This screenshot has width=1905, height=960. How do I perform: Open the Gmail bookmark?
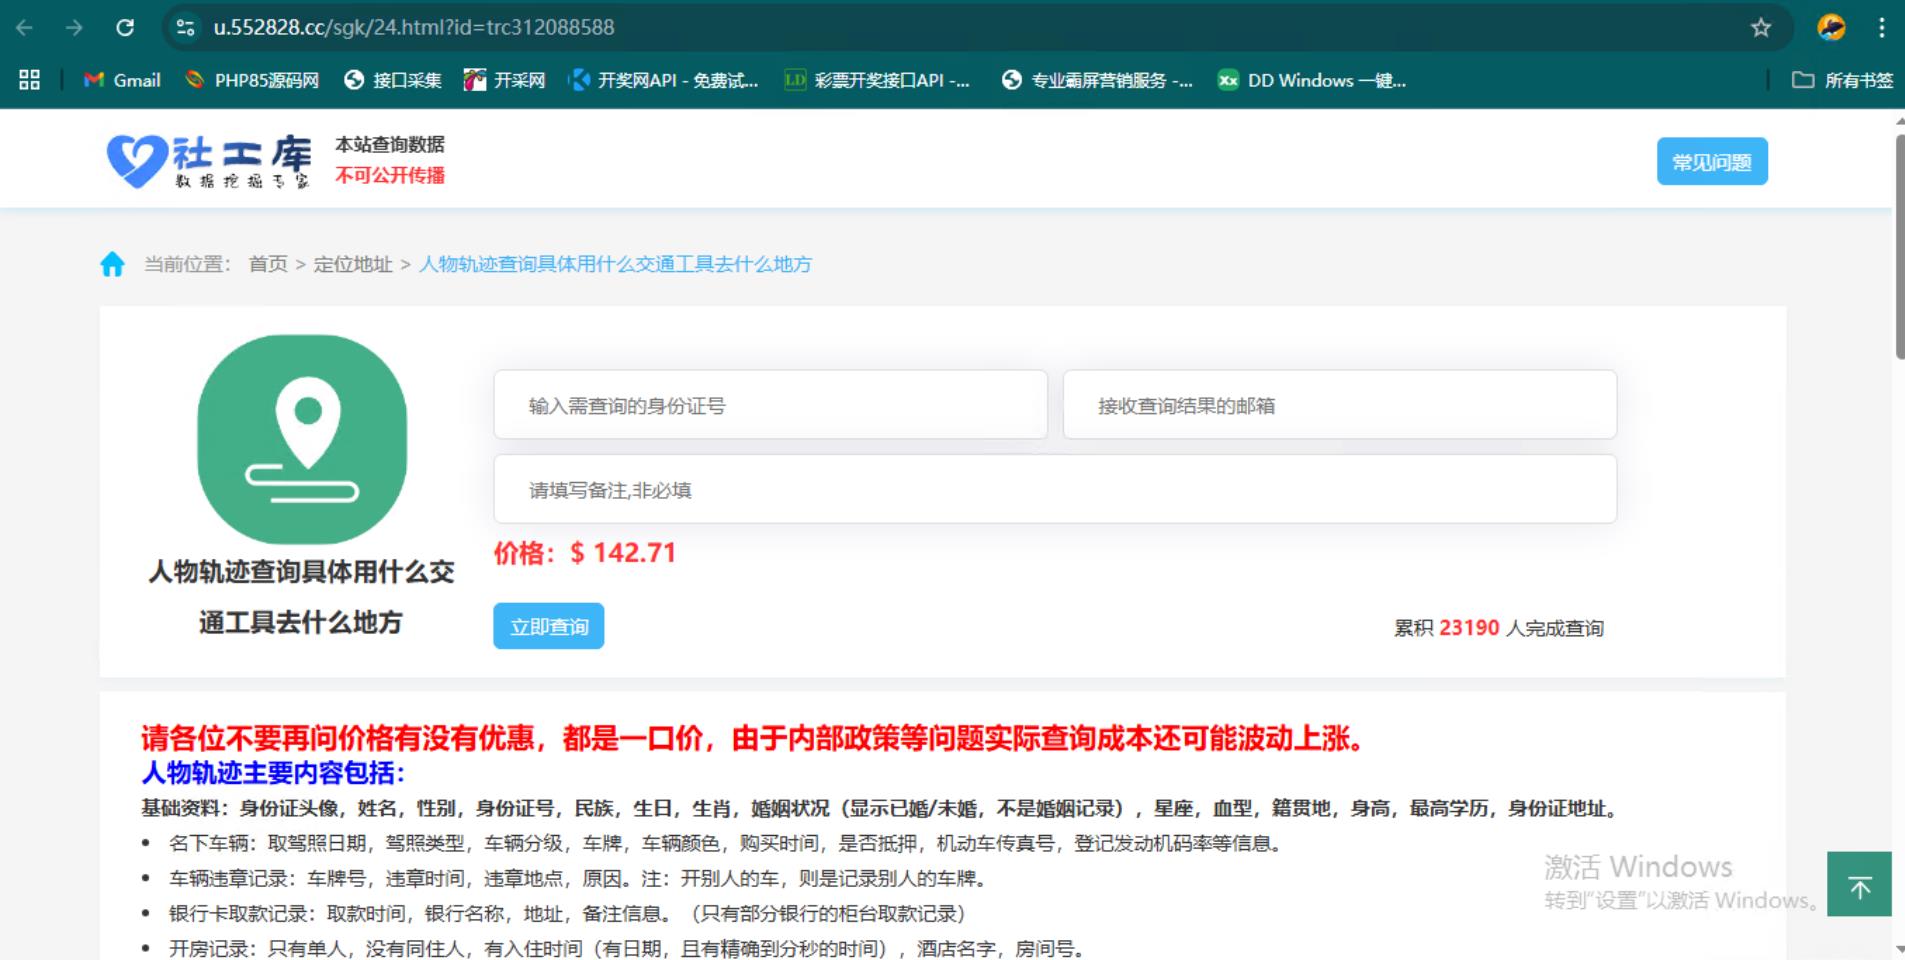[123, 80]
